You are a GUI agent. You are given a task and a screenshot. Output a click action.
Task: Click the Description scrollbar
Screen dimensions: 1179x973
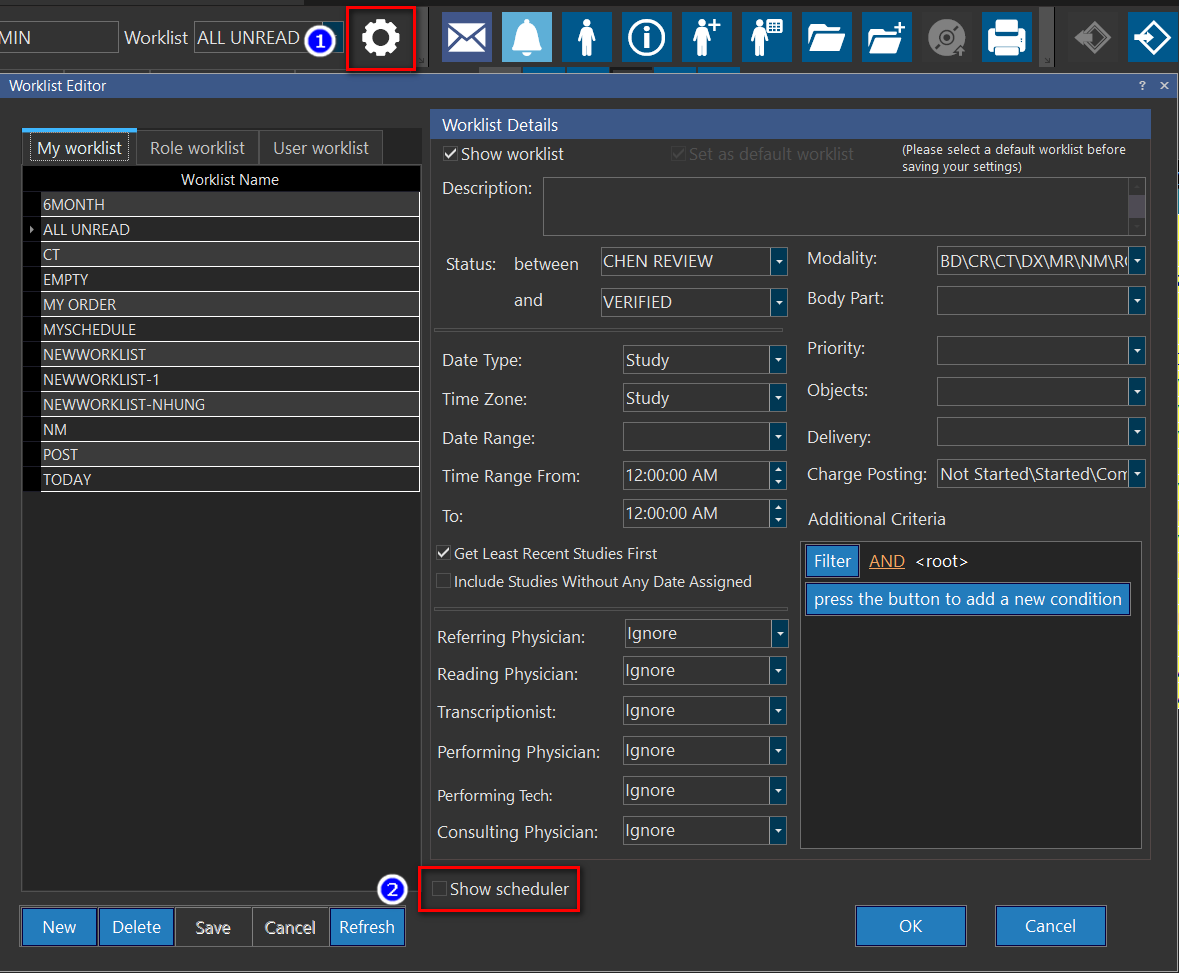(x=1136, y=206)
